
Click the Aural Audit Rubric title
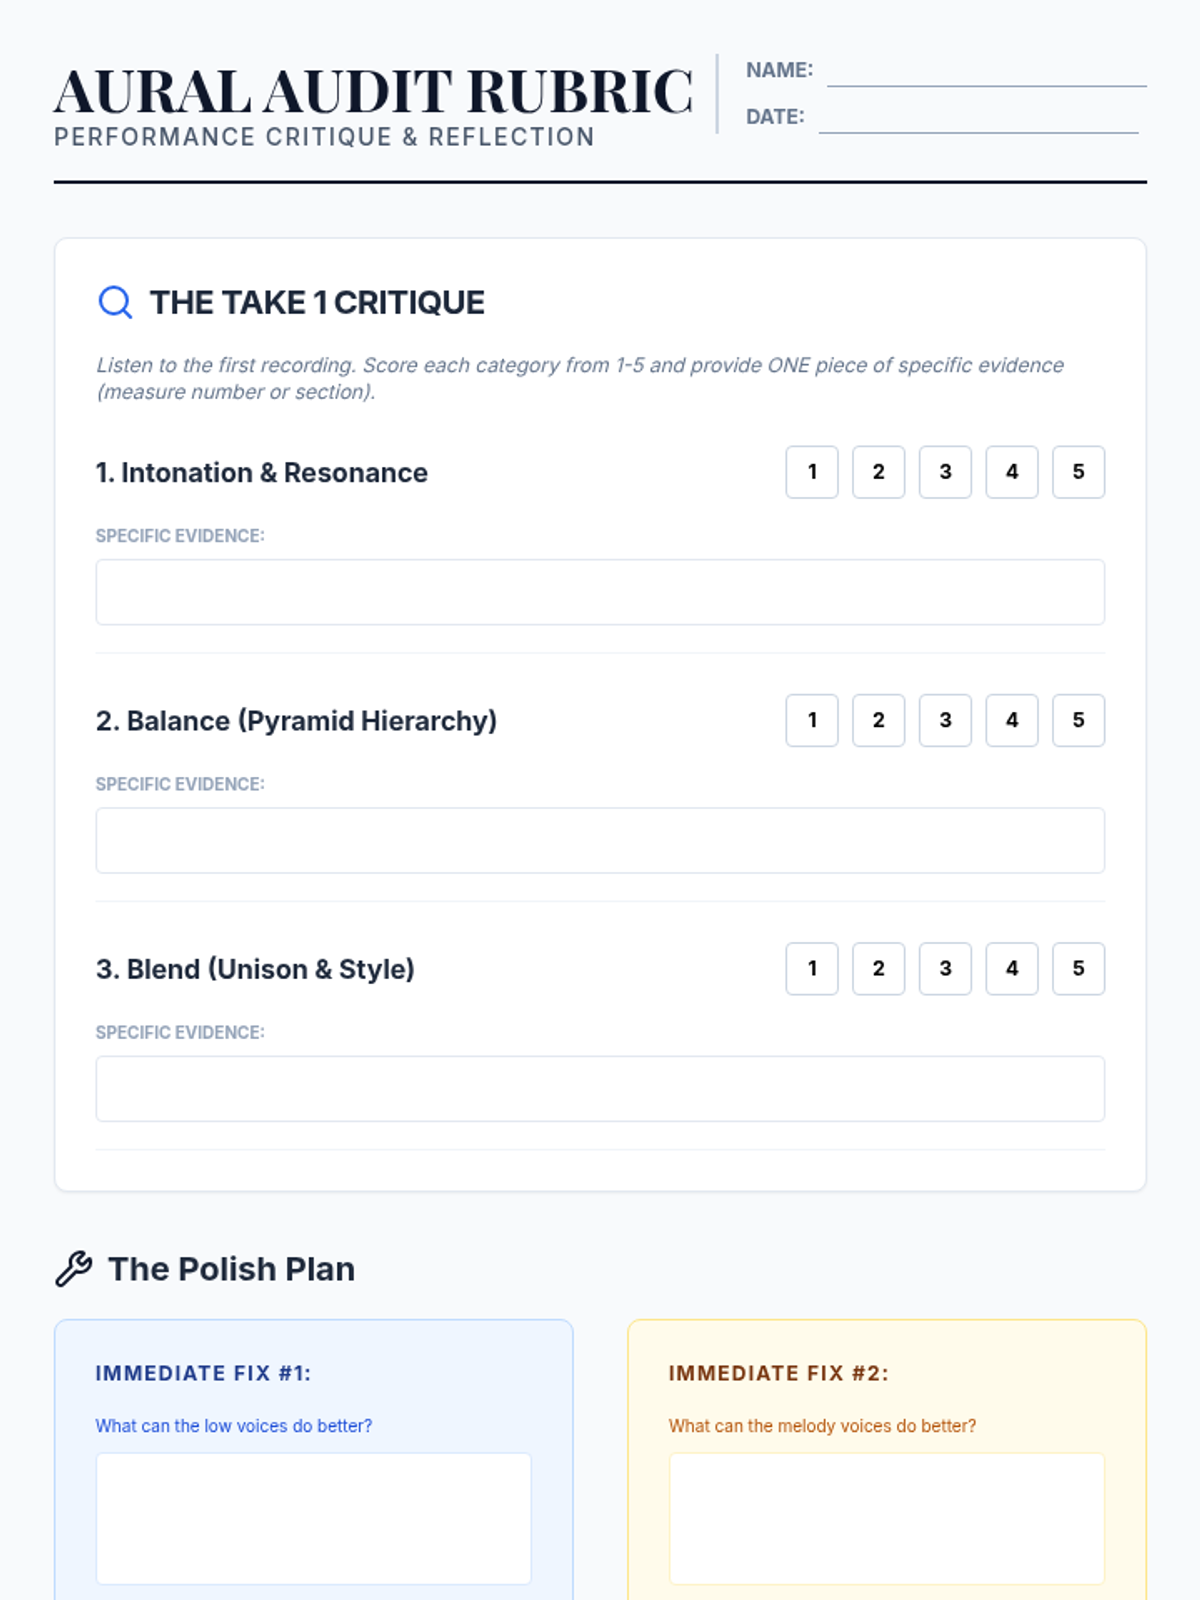373,92
